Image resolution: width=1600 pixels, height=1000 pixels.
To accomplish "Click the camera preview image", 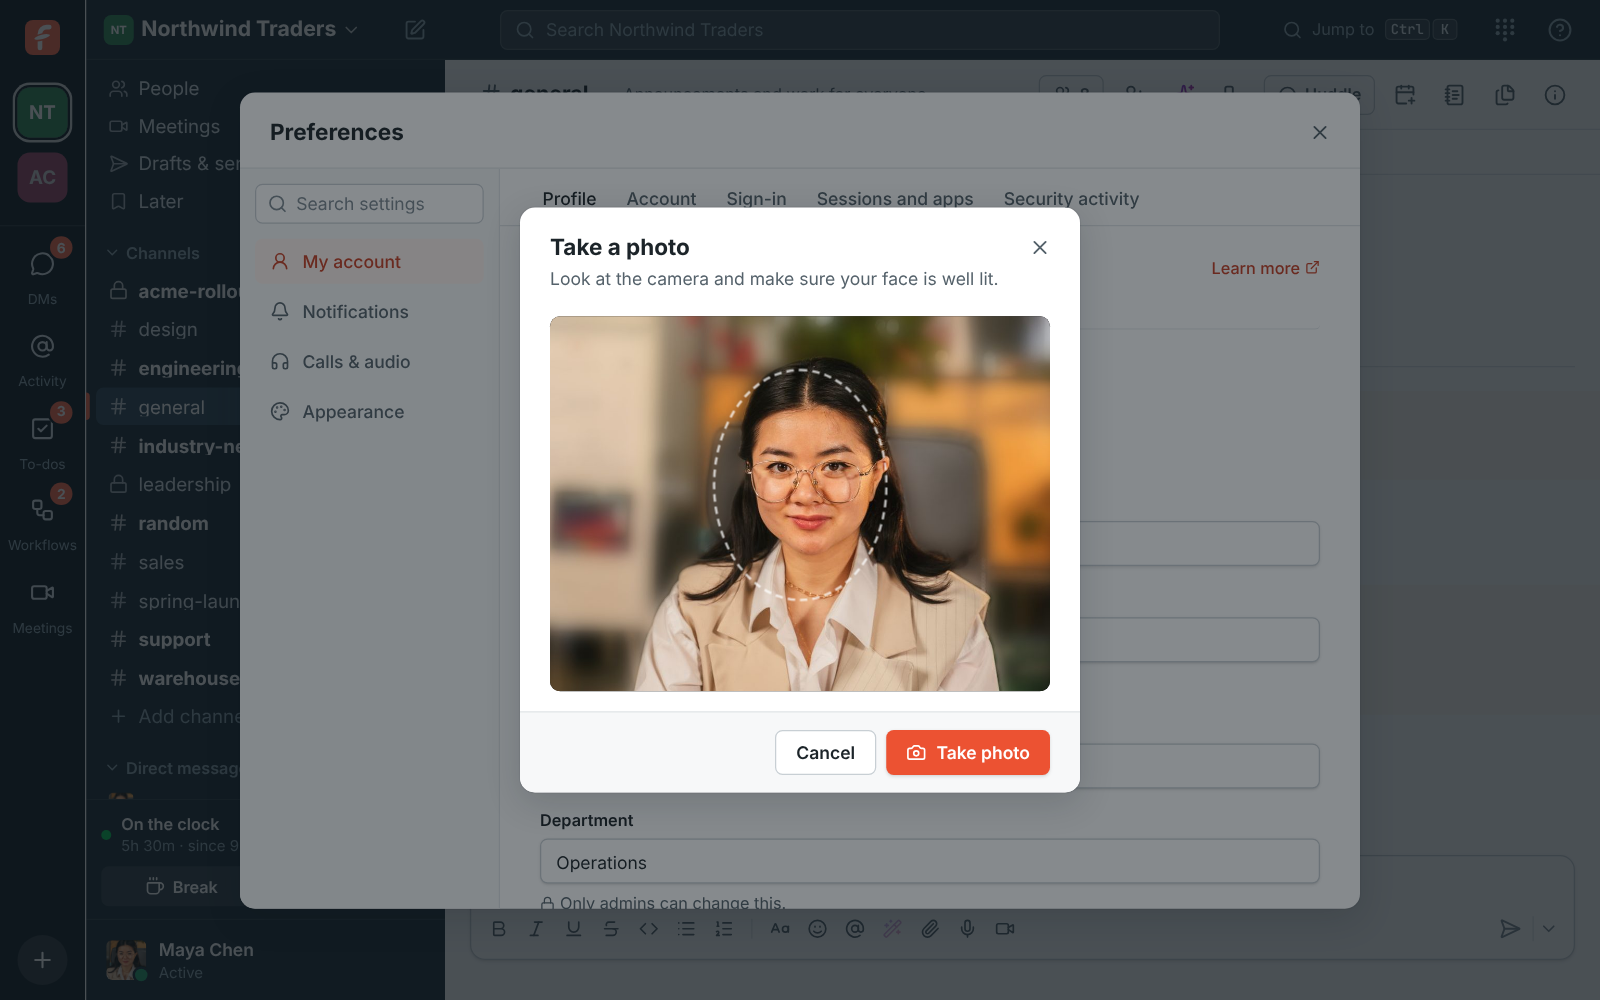I will (x=800, y=504).
